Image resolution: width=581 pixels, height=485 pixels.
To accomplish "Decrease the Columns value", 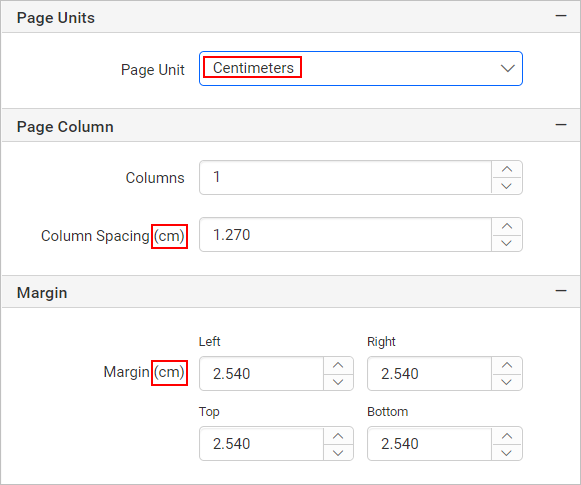I will point(507,186).
